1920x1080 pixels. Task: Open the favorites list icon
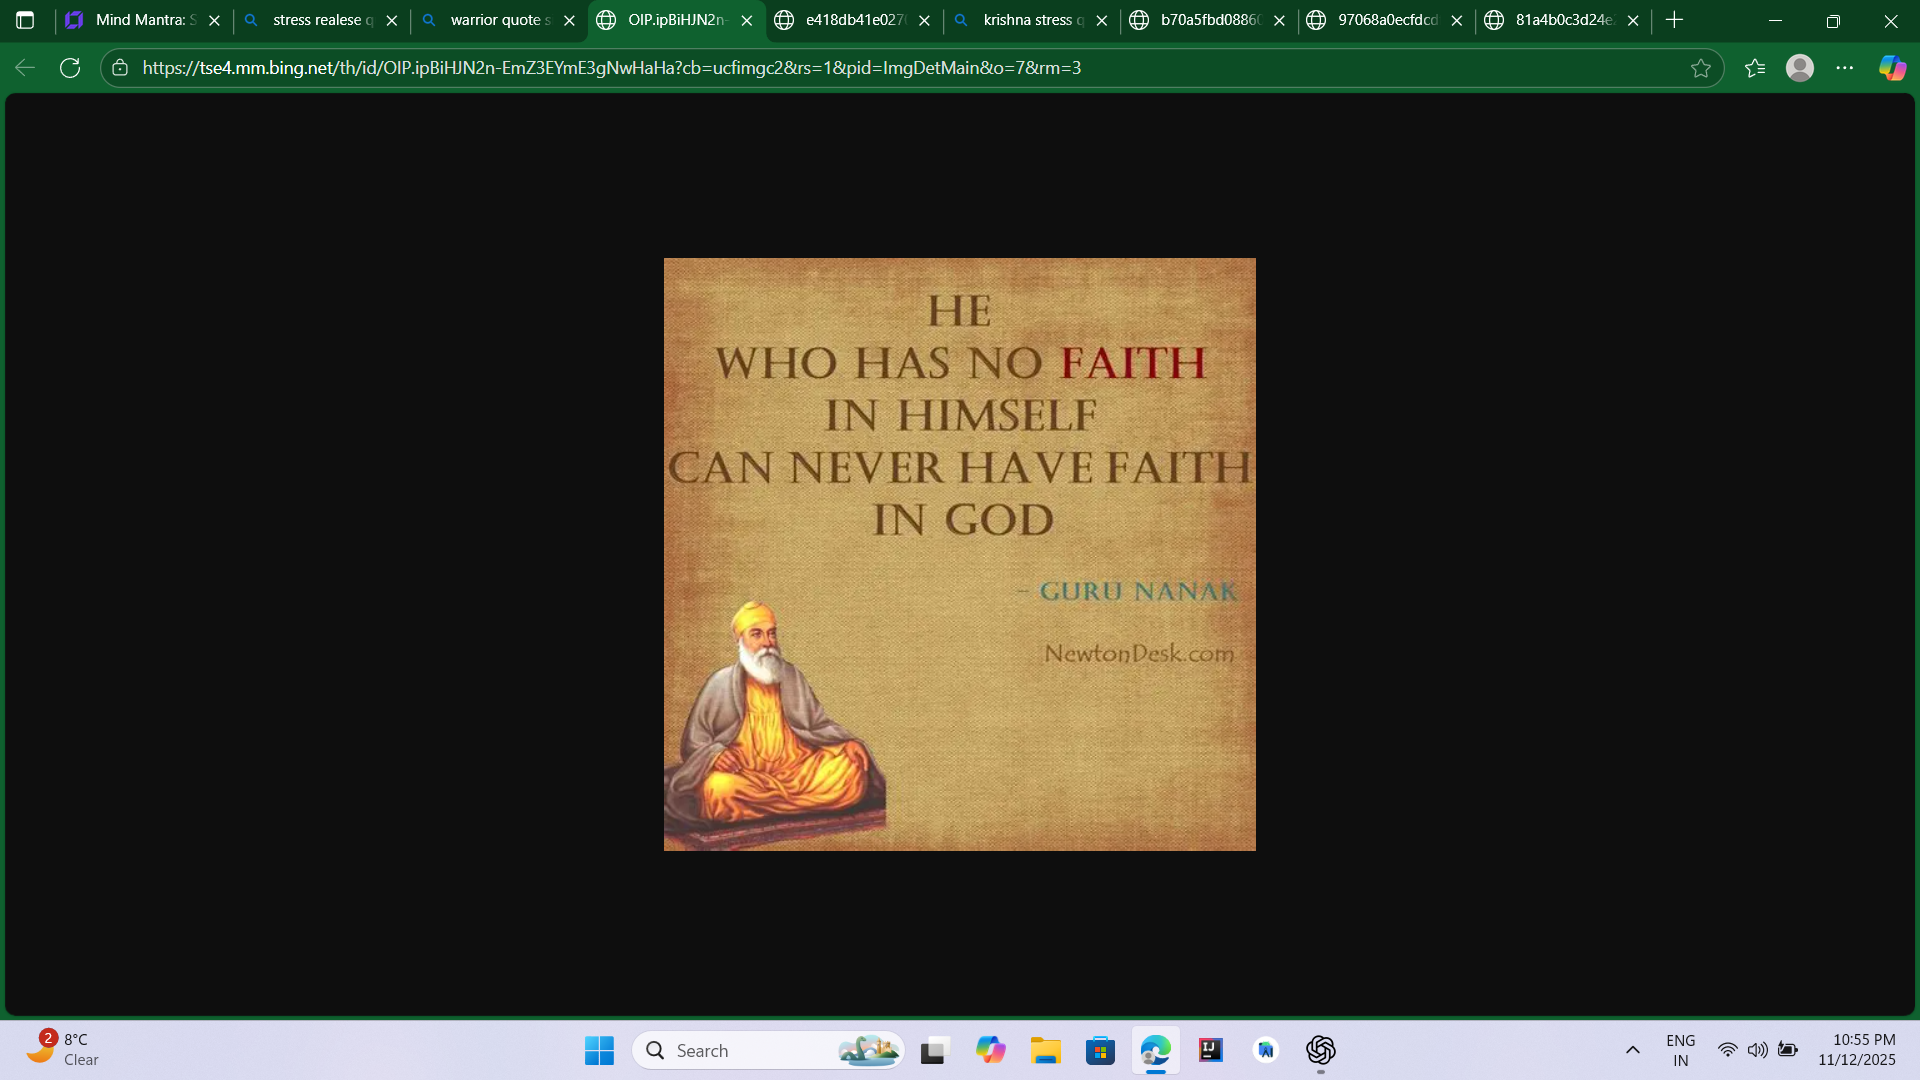[1754, 68]
